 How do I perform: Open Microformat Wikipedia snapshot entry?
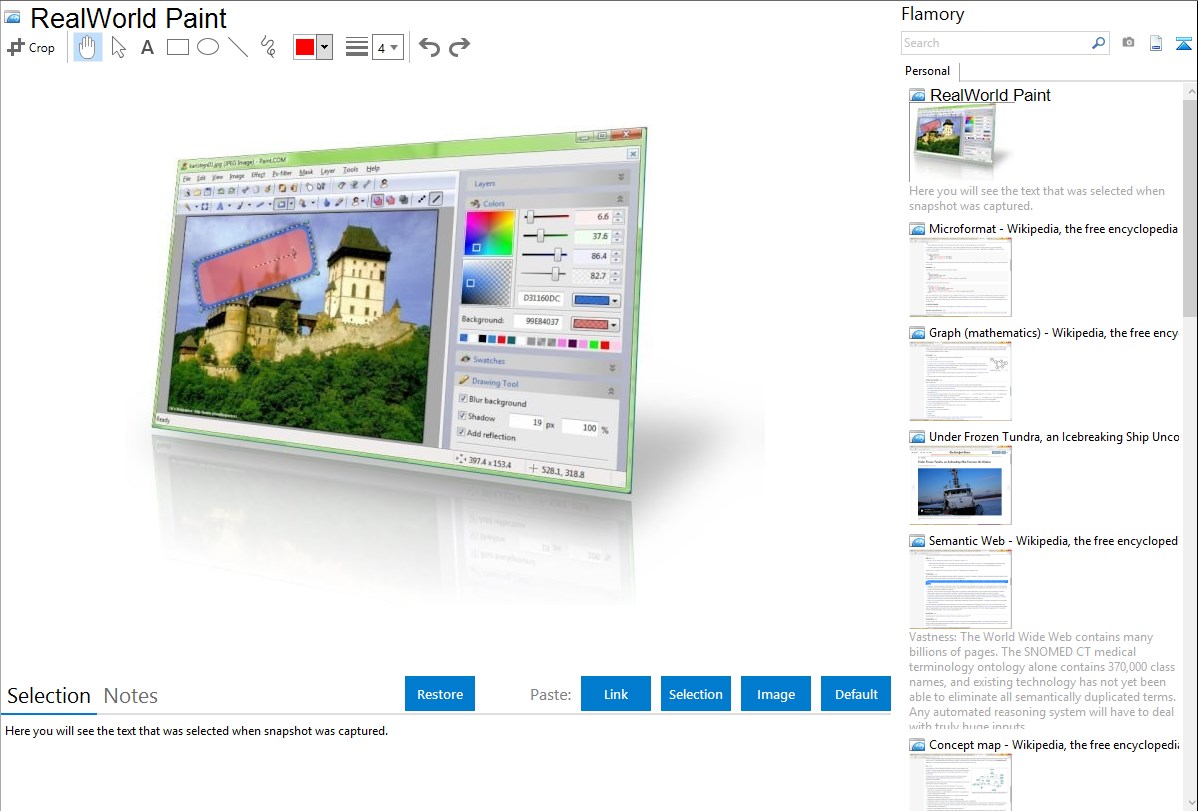[x=1053, y=229]
